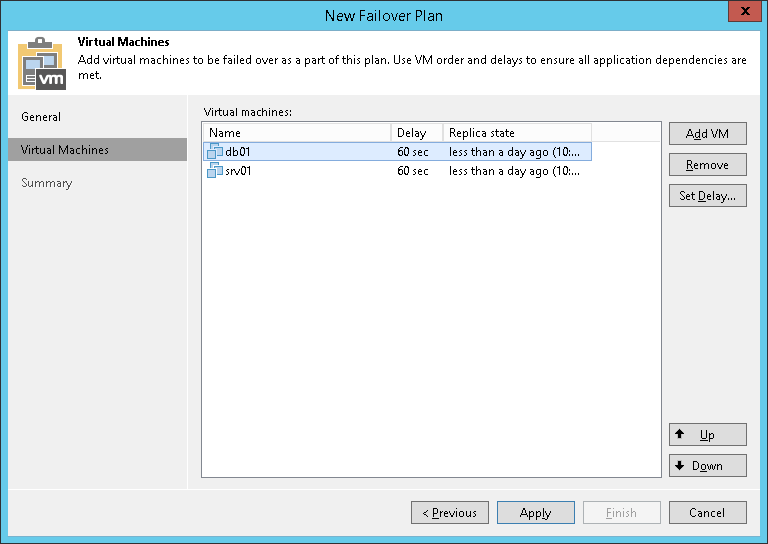Click the failover plan wizard icon
768x544 pixels.
41,63
